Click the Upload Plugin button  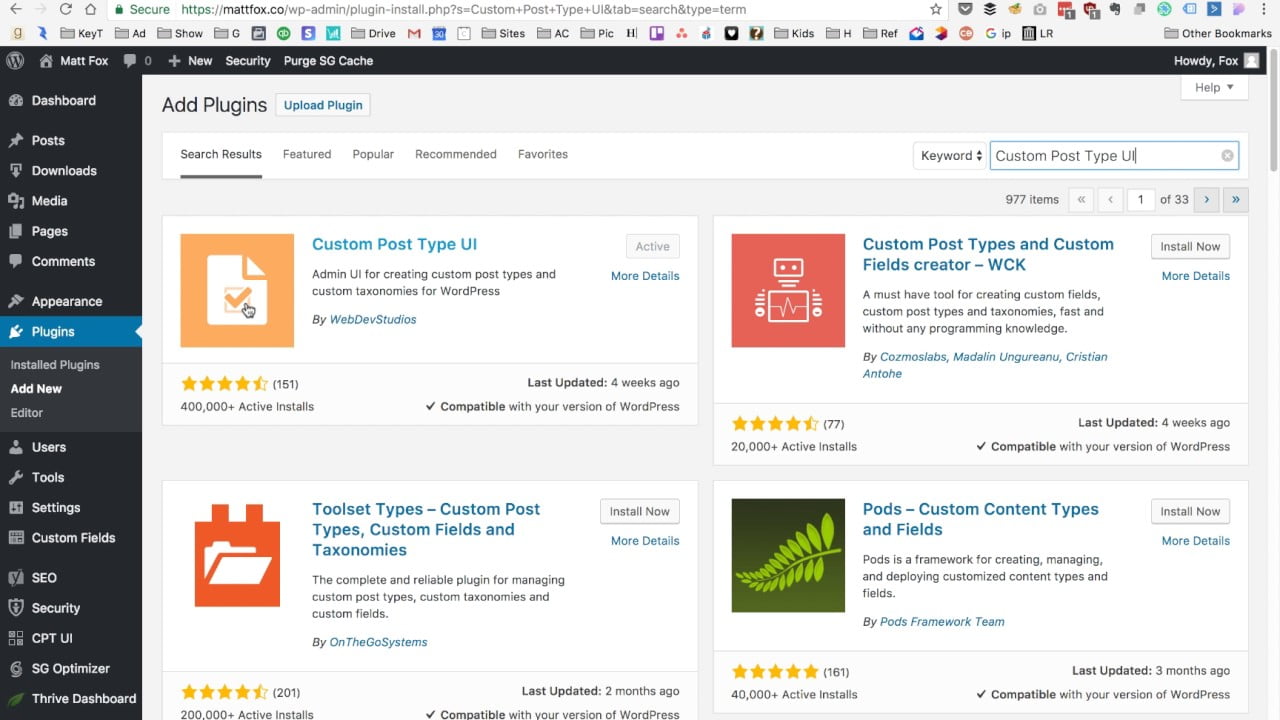tap(322, 104)
